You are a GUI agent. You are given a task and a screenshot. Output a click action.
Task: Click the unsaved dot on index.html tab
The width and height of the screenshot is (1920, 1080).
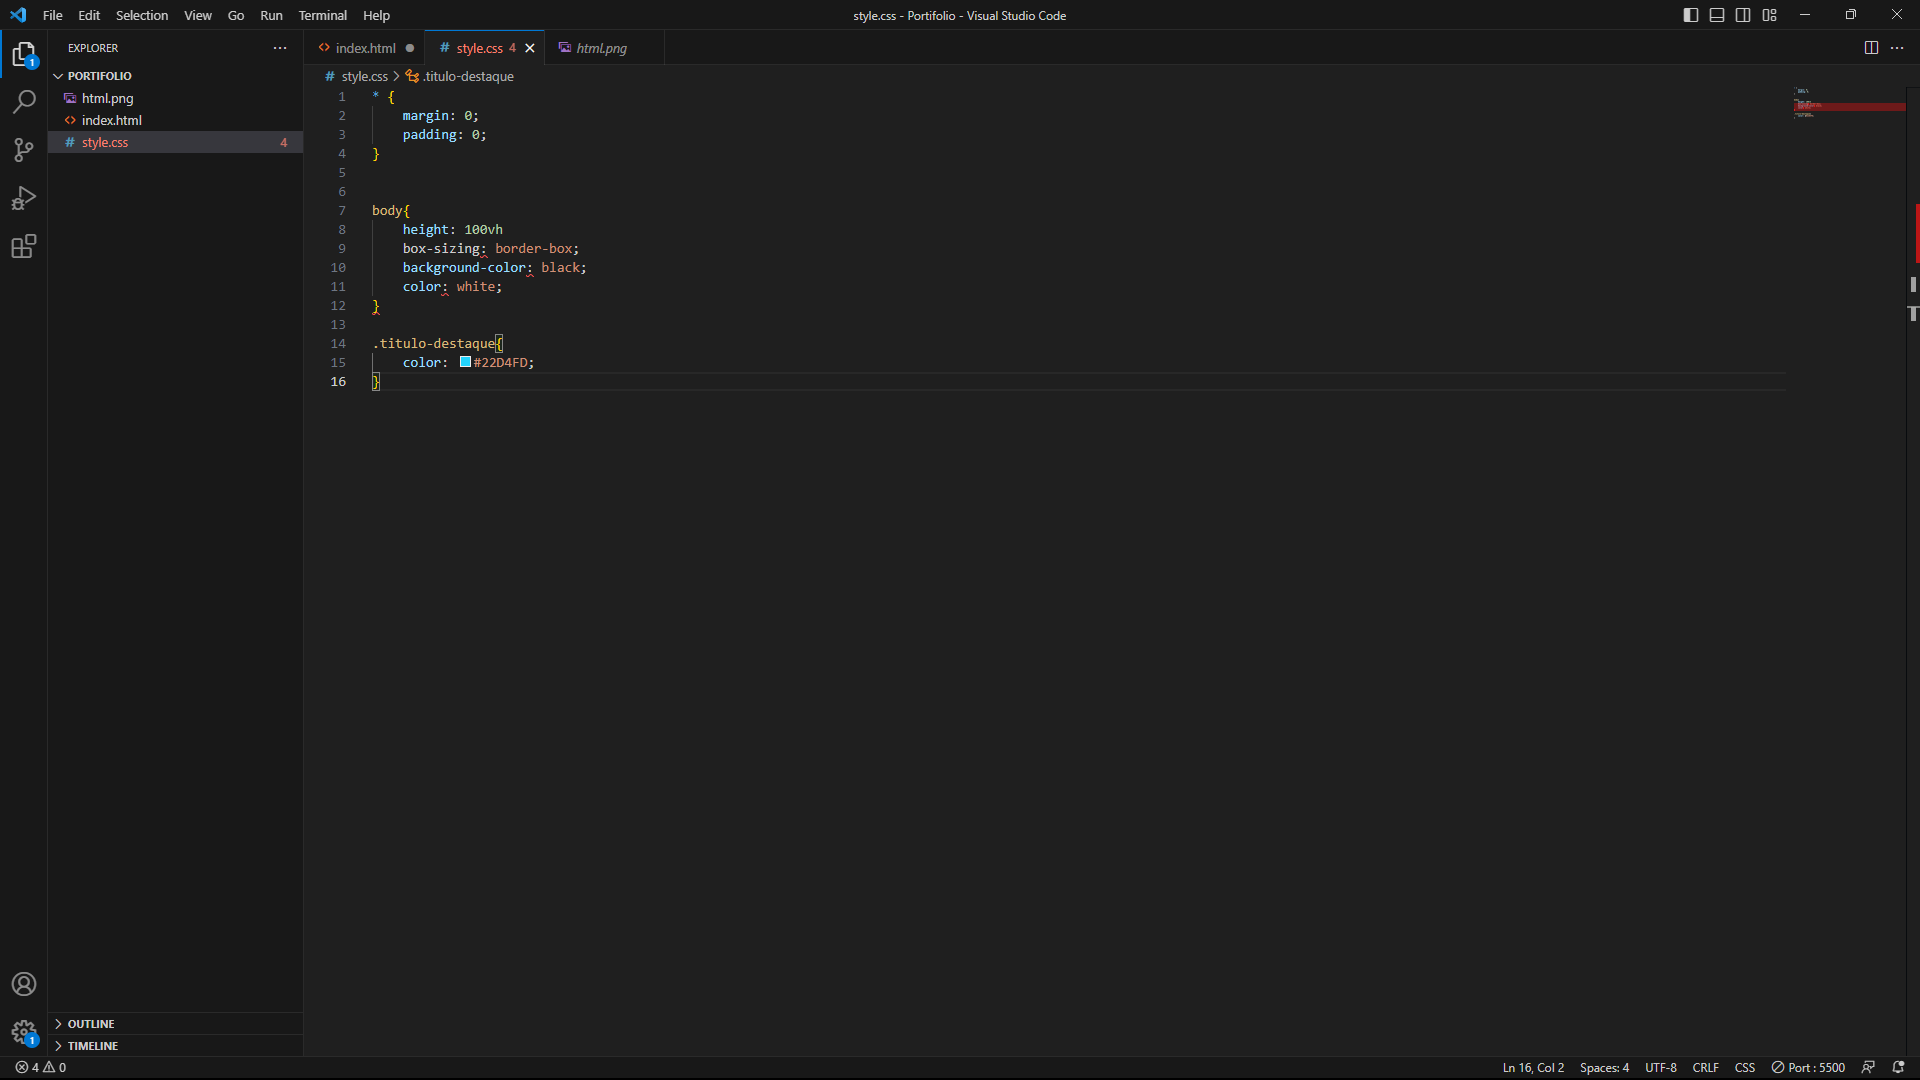click(410, 48)
